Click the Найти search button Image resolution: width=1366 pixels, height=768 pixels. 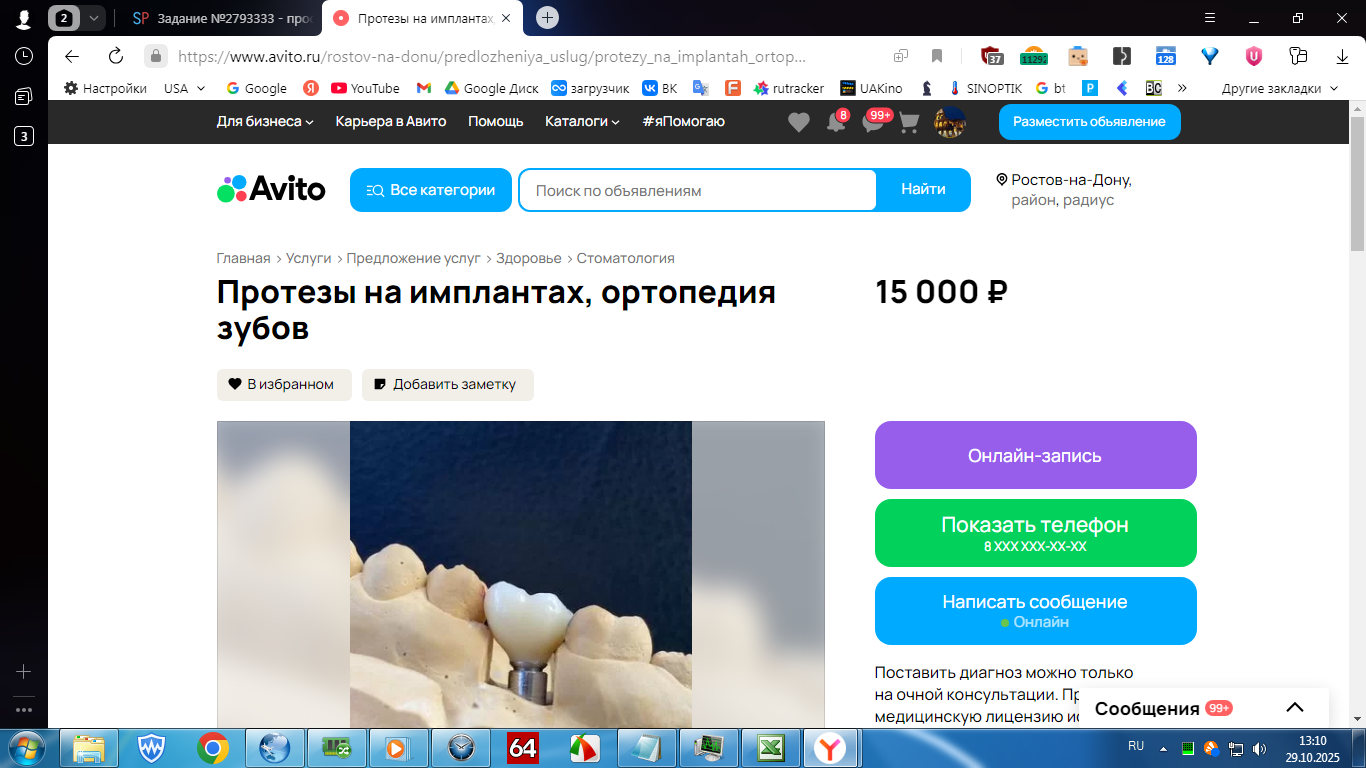tap(923, 190)
